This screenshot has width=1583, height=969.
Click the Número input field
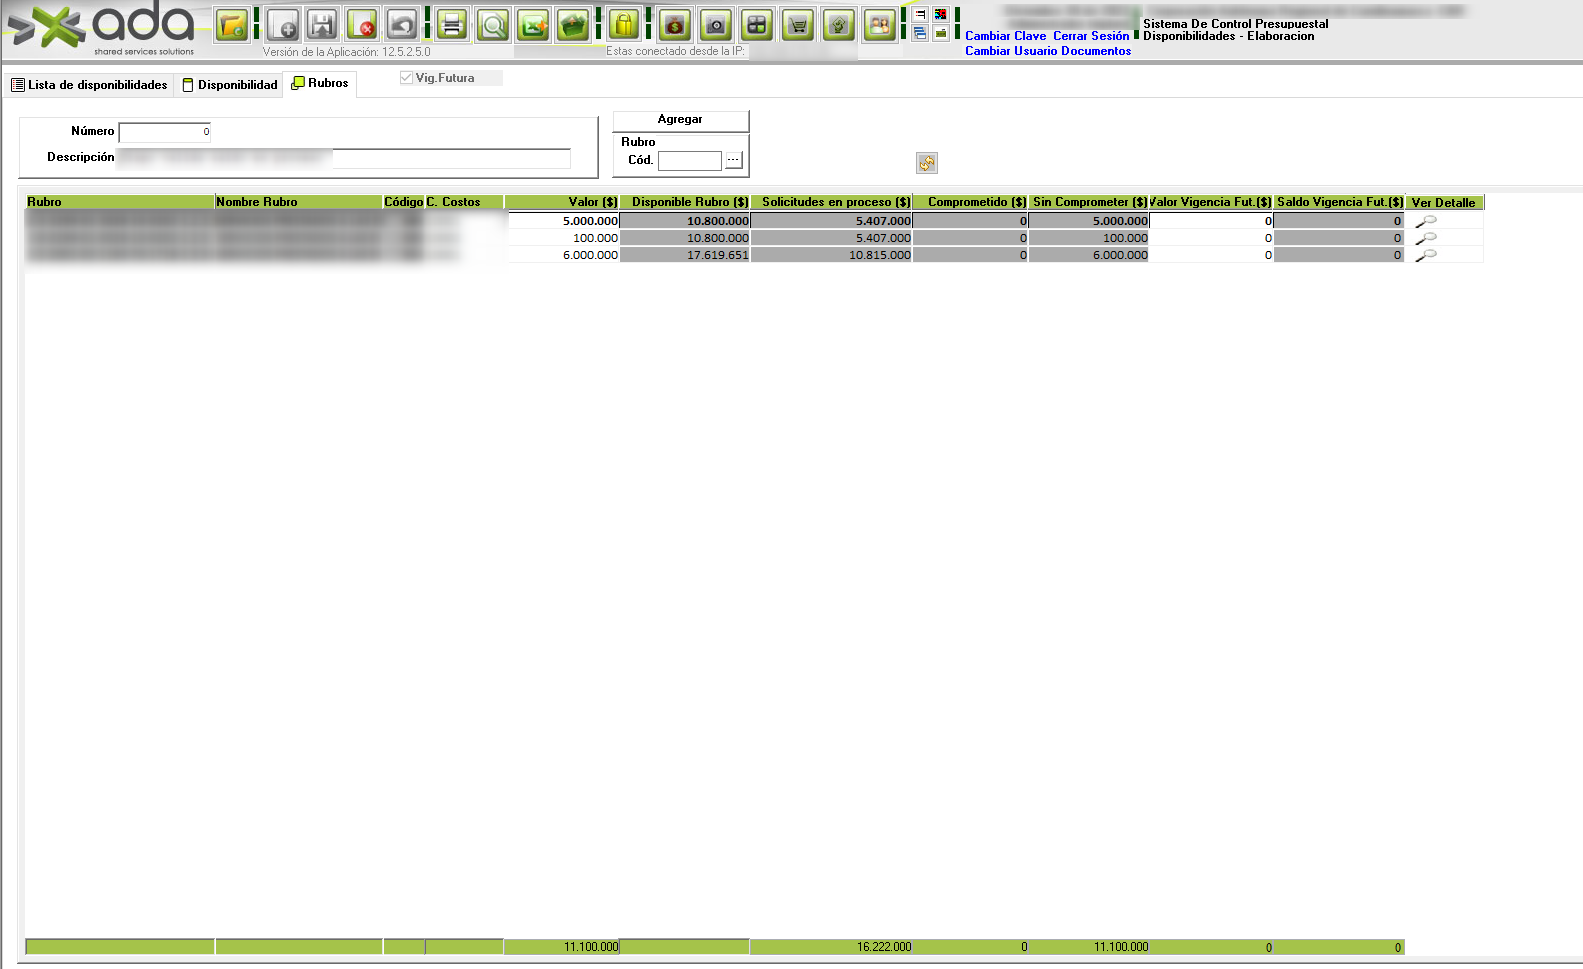coord(165,132)
